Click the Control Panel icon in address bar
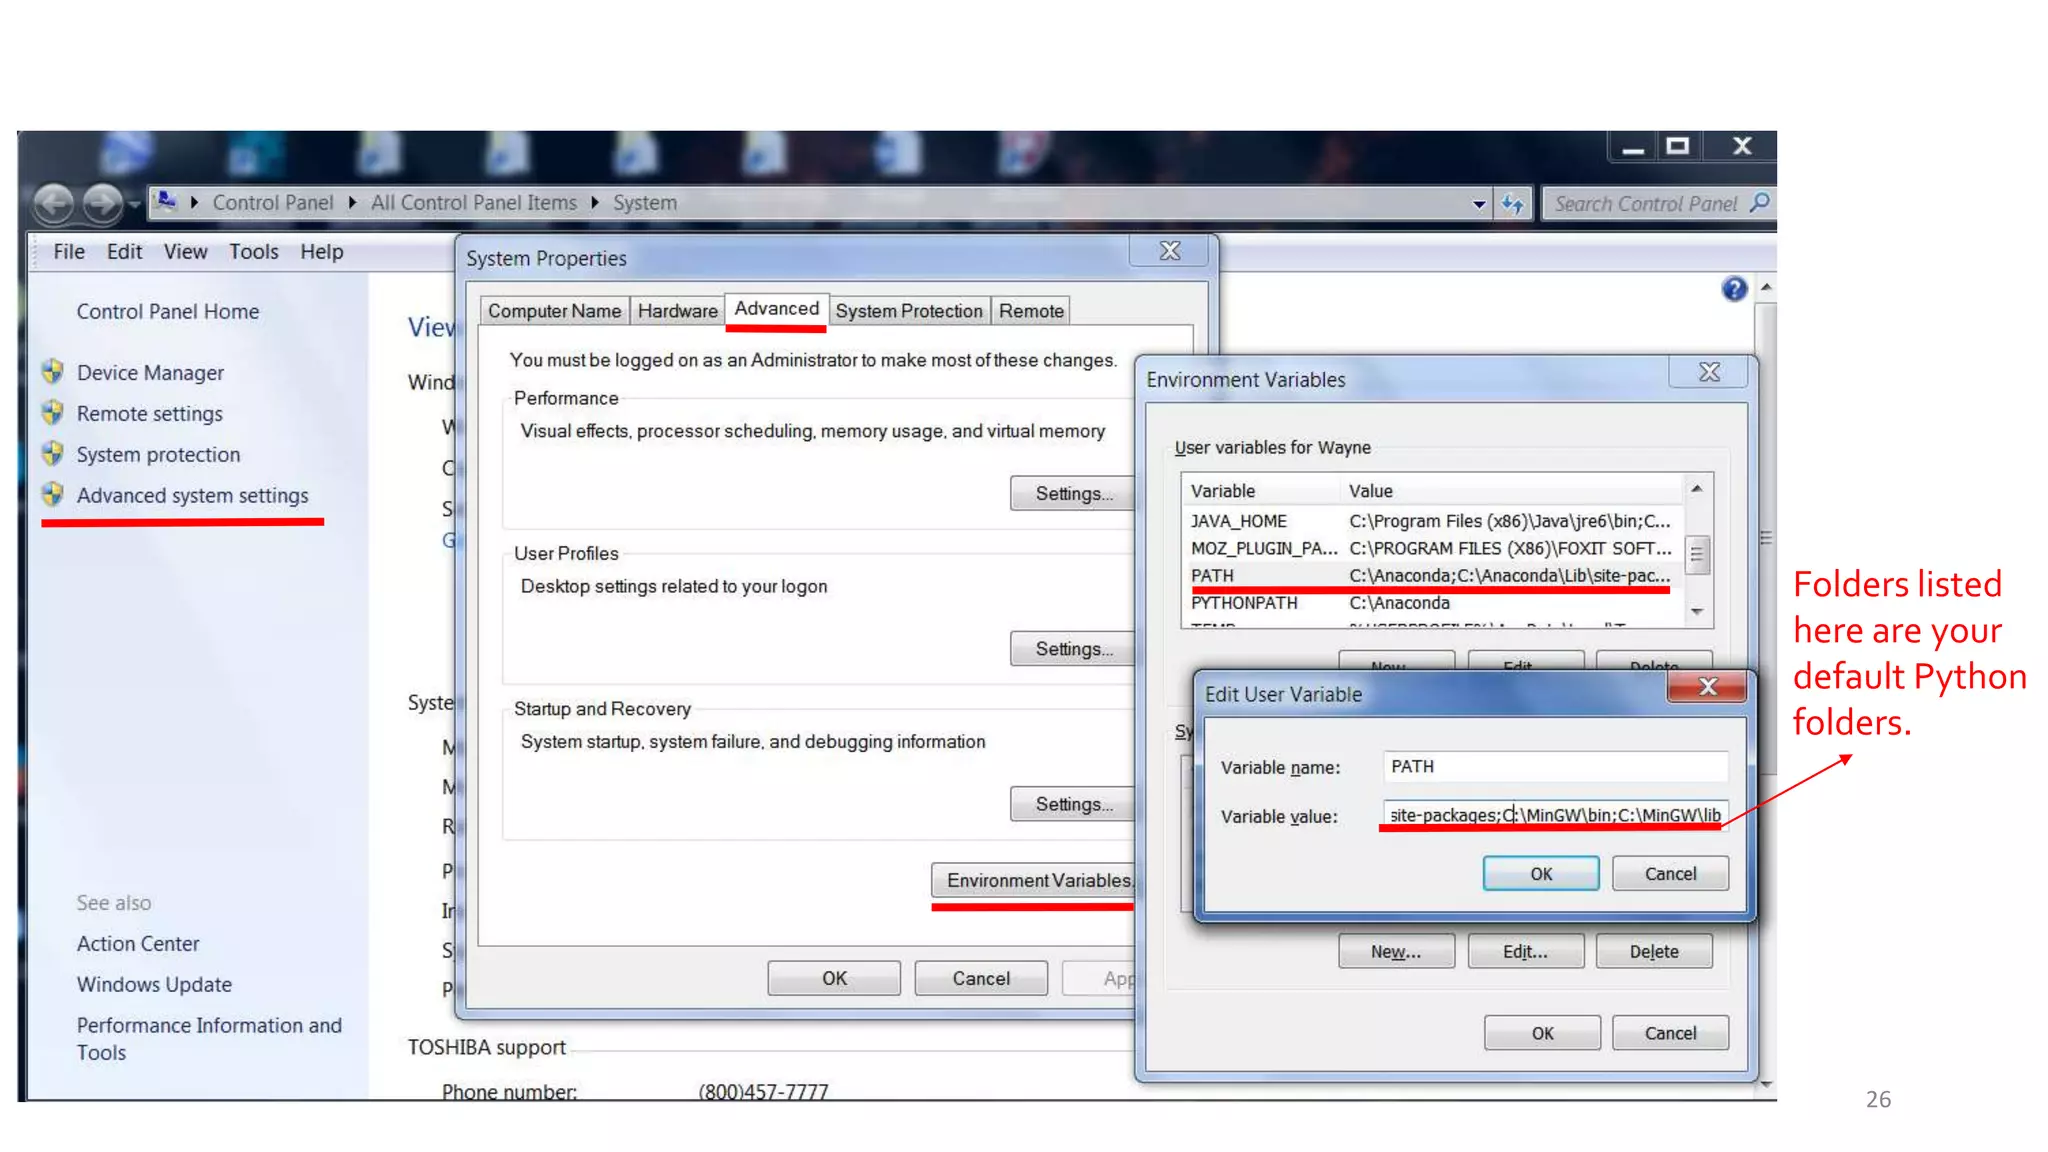The height and width of the screenshot is (1152, 2048). click(x=167, y=202)
